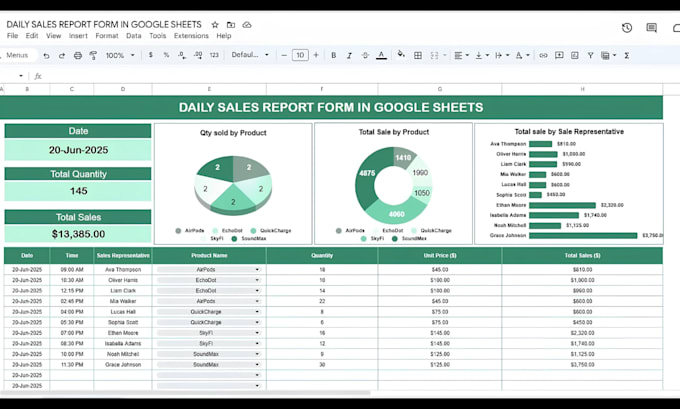Open the Data menu

[134, 36]
